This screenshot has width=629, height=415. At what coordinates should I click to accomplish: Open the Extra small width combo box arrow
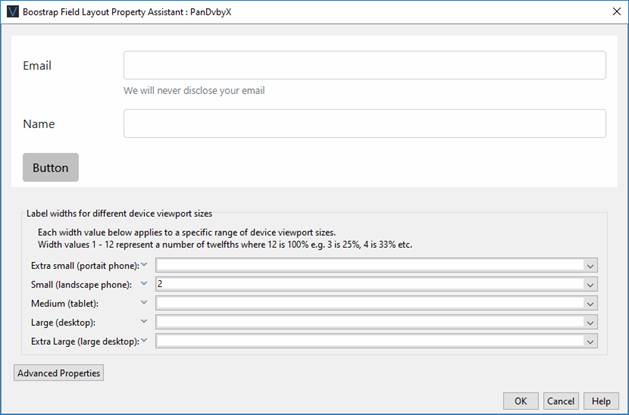pos(590,265)
